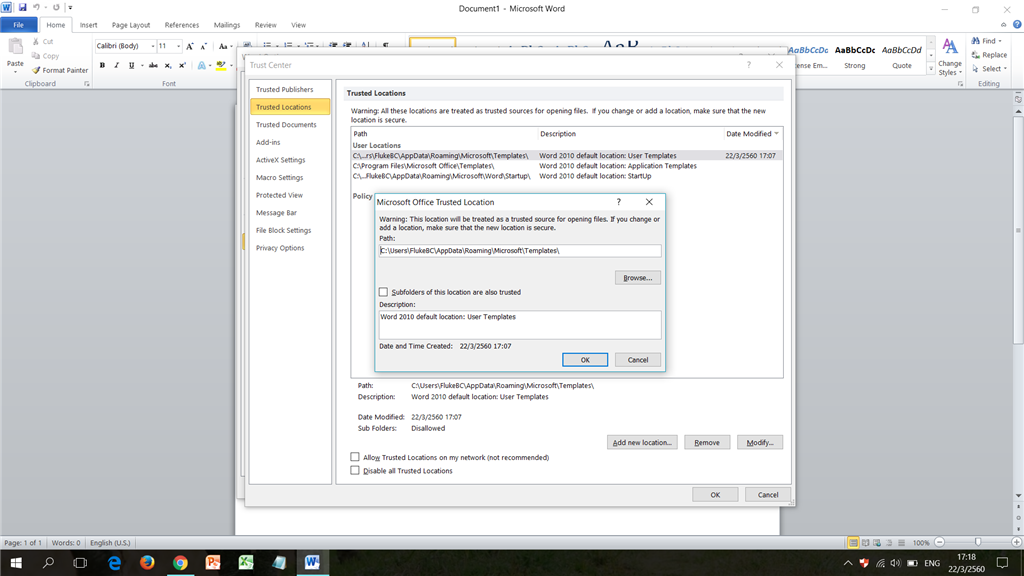This screenshot has width=1024, height=576.
Task: Switch to Print Layout view icon
Action: click(853, 543)
